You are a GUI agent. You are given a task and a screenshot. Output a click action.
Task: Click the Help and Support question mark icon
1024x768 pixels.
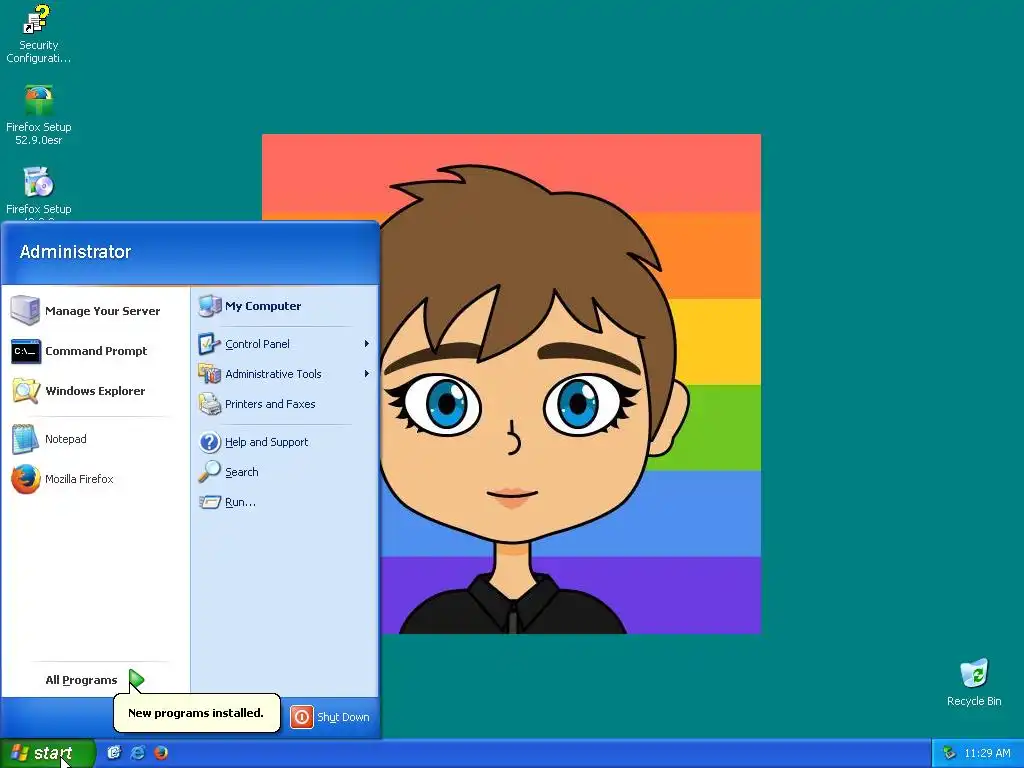[x=210, y=442]
